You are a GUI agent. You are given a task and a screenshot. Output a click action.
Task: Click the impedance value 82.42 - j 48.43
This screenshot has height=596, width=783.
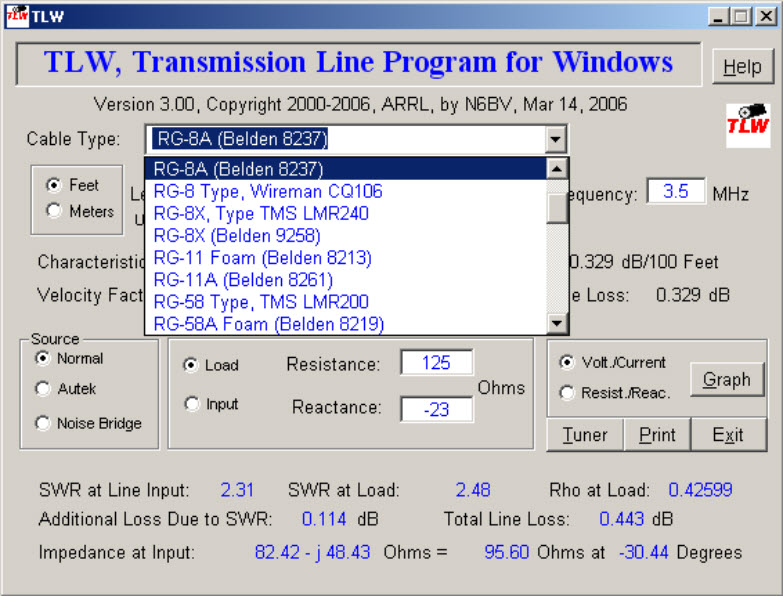[313, 553]
